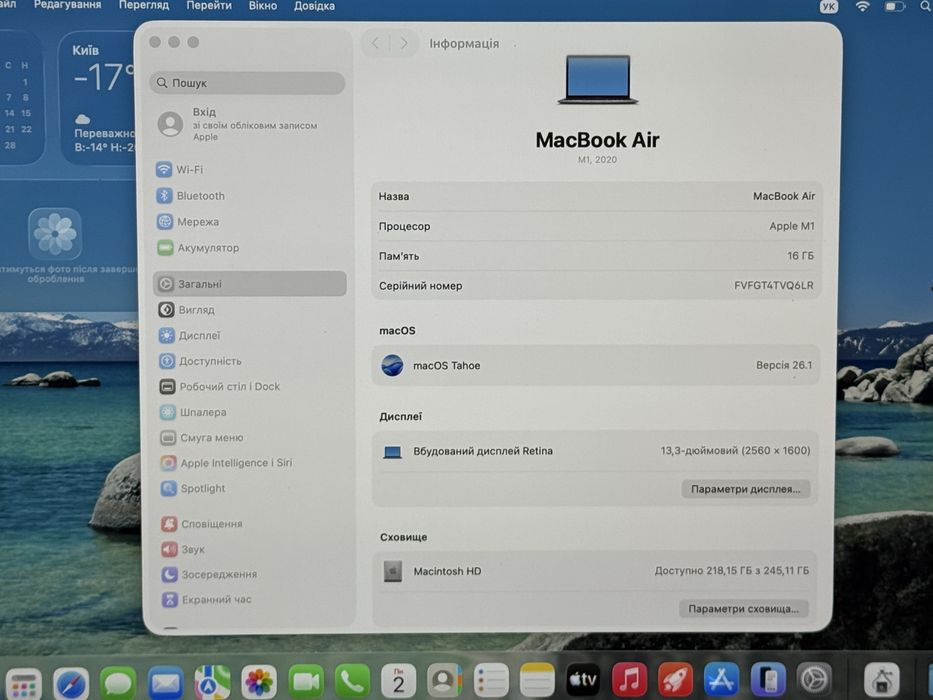
Task: Select Загальні in the sidebar
Action: [x=250, y=284]
